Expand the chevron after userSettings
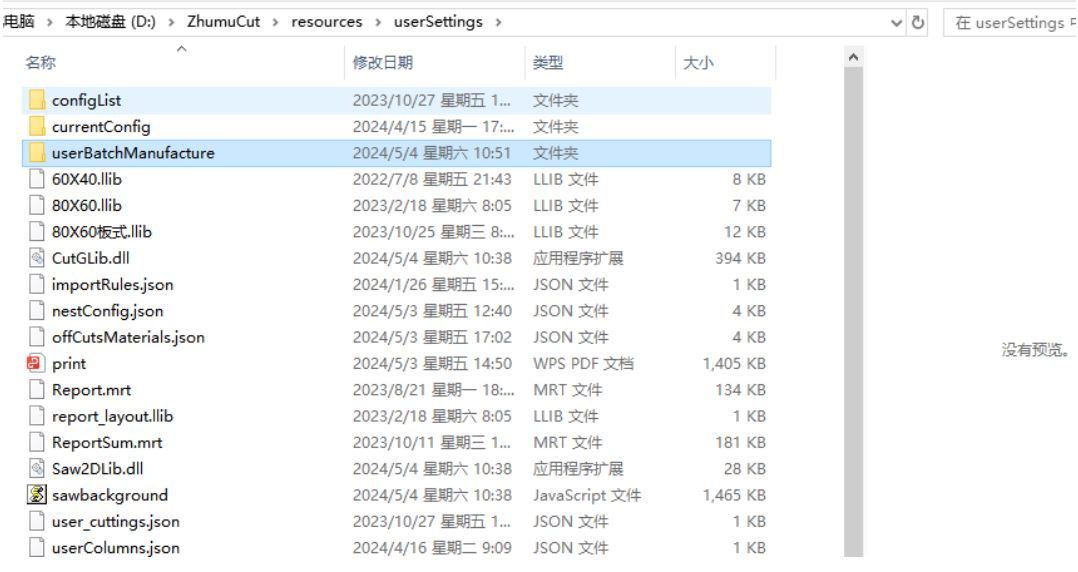 498,22
